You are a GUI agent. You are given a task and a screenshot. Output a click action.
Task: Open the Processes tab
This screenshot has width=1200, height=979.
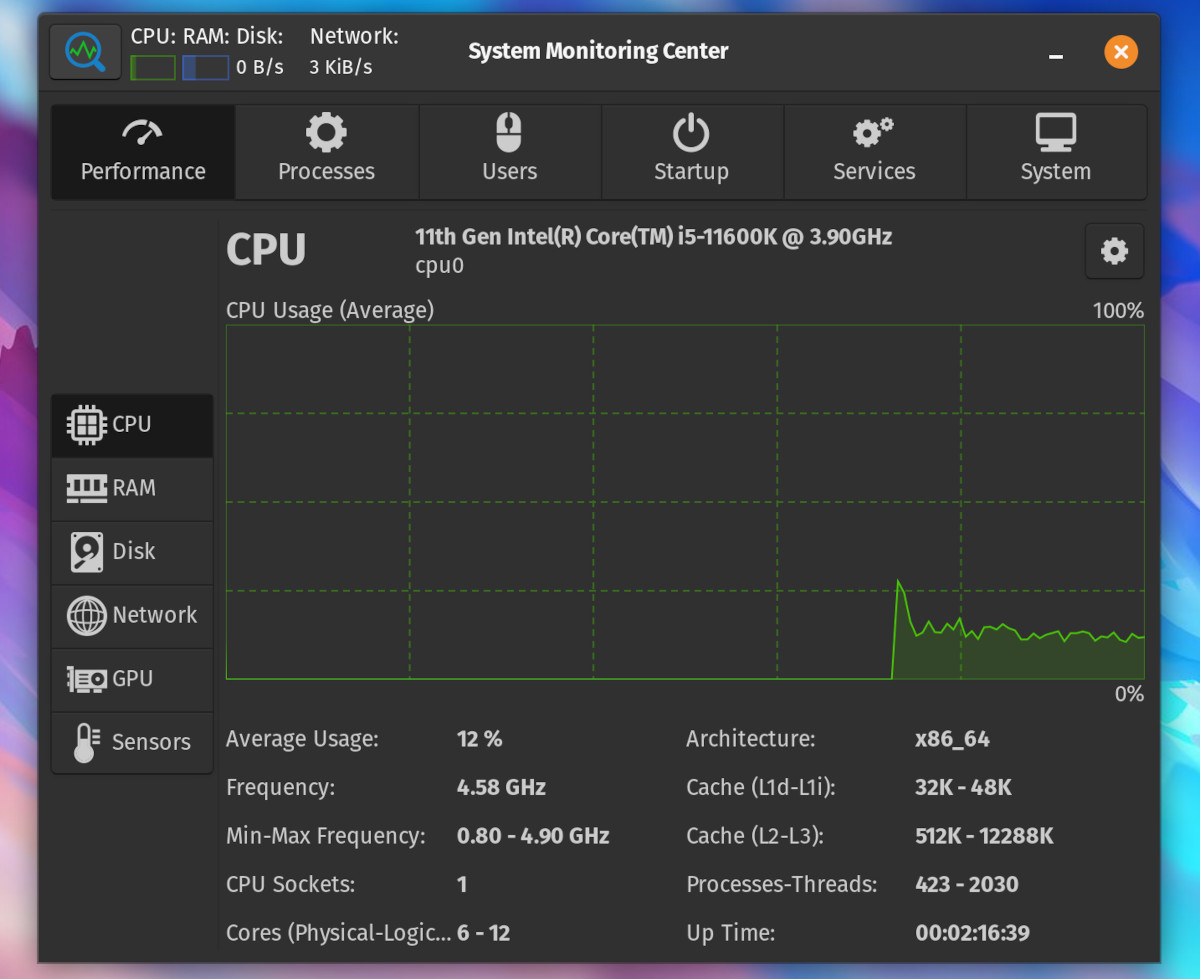326,152
